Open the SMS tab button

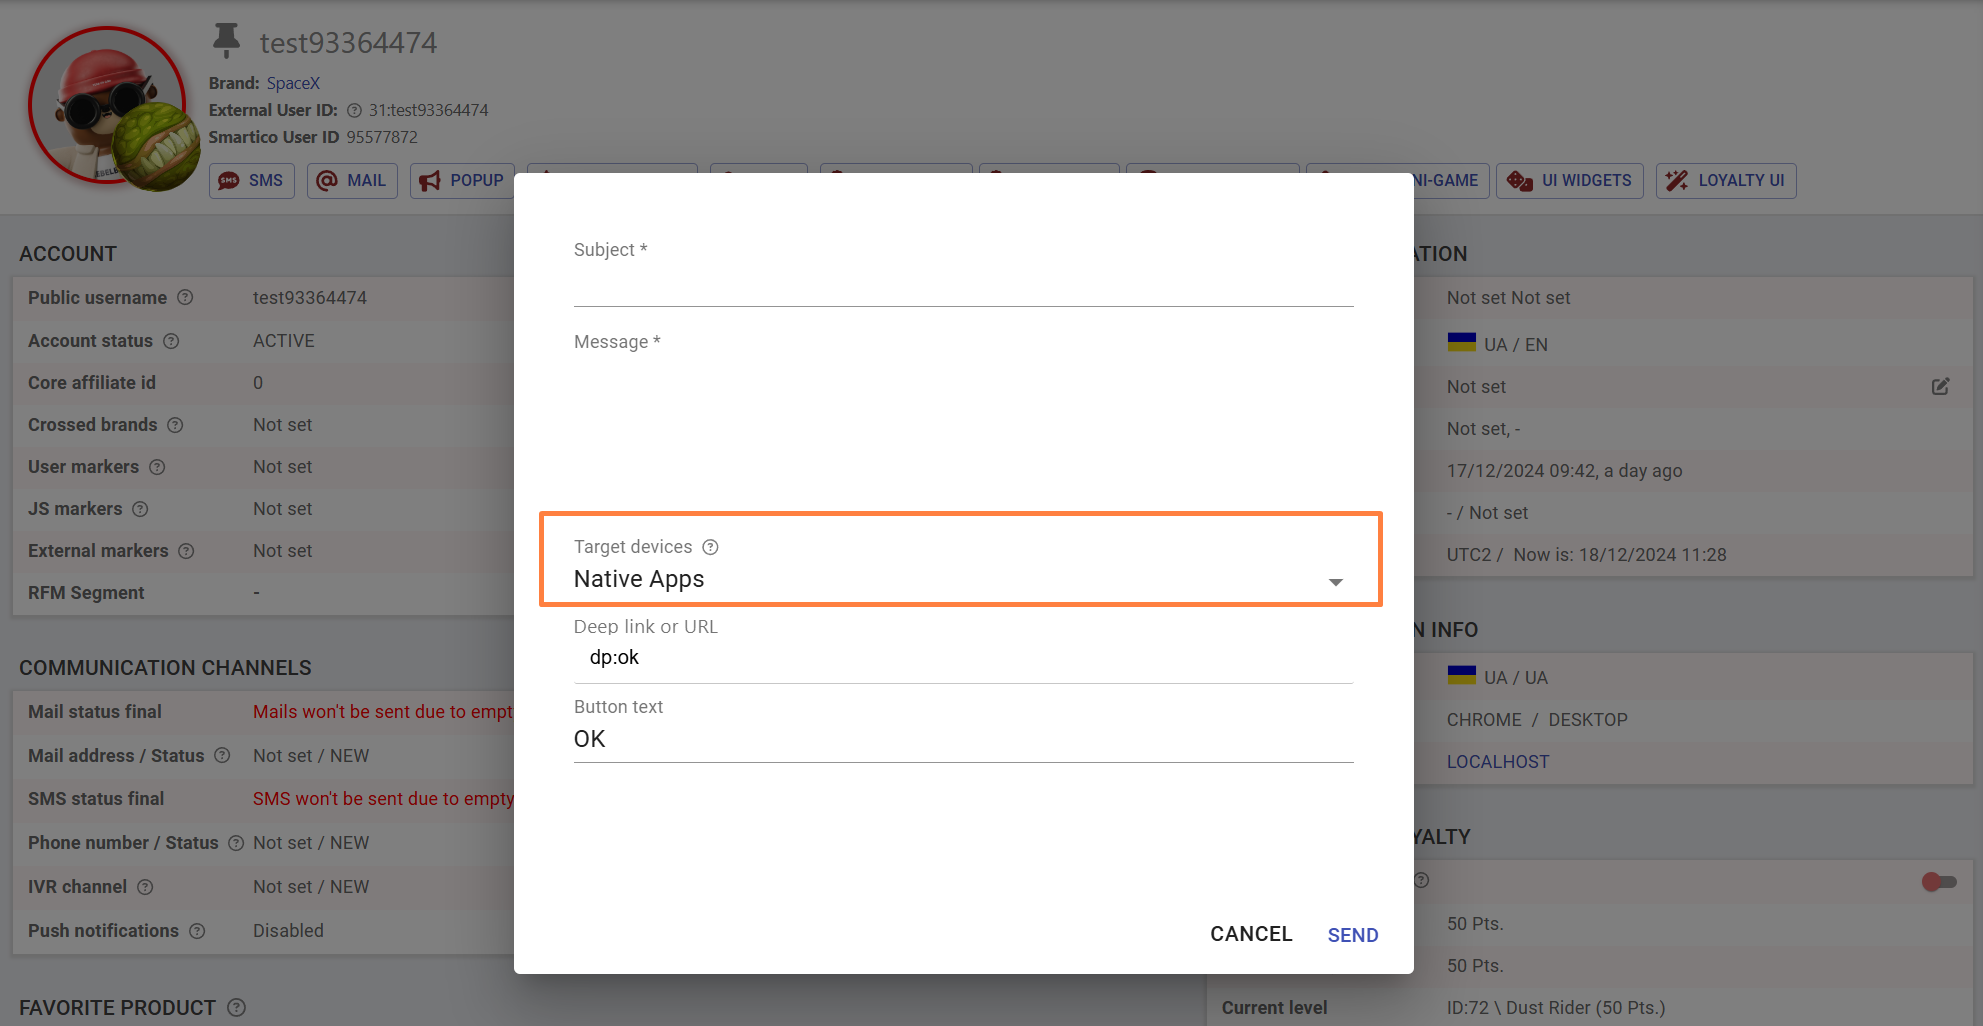(x=252, y=181)
